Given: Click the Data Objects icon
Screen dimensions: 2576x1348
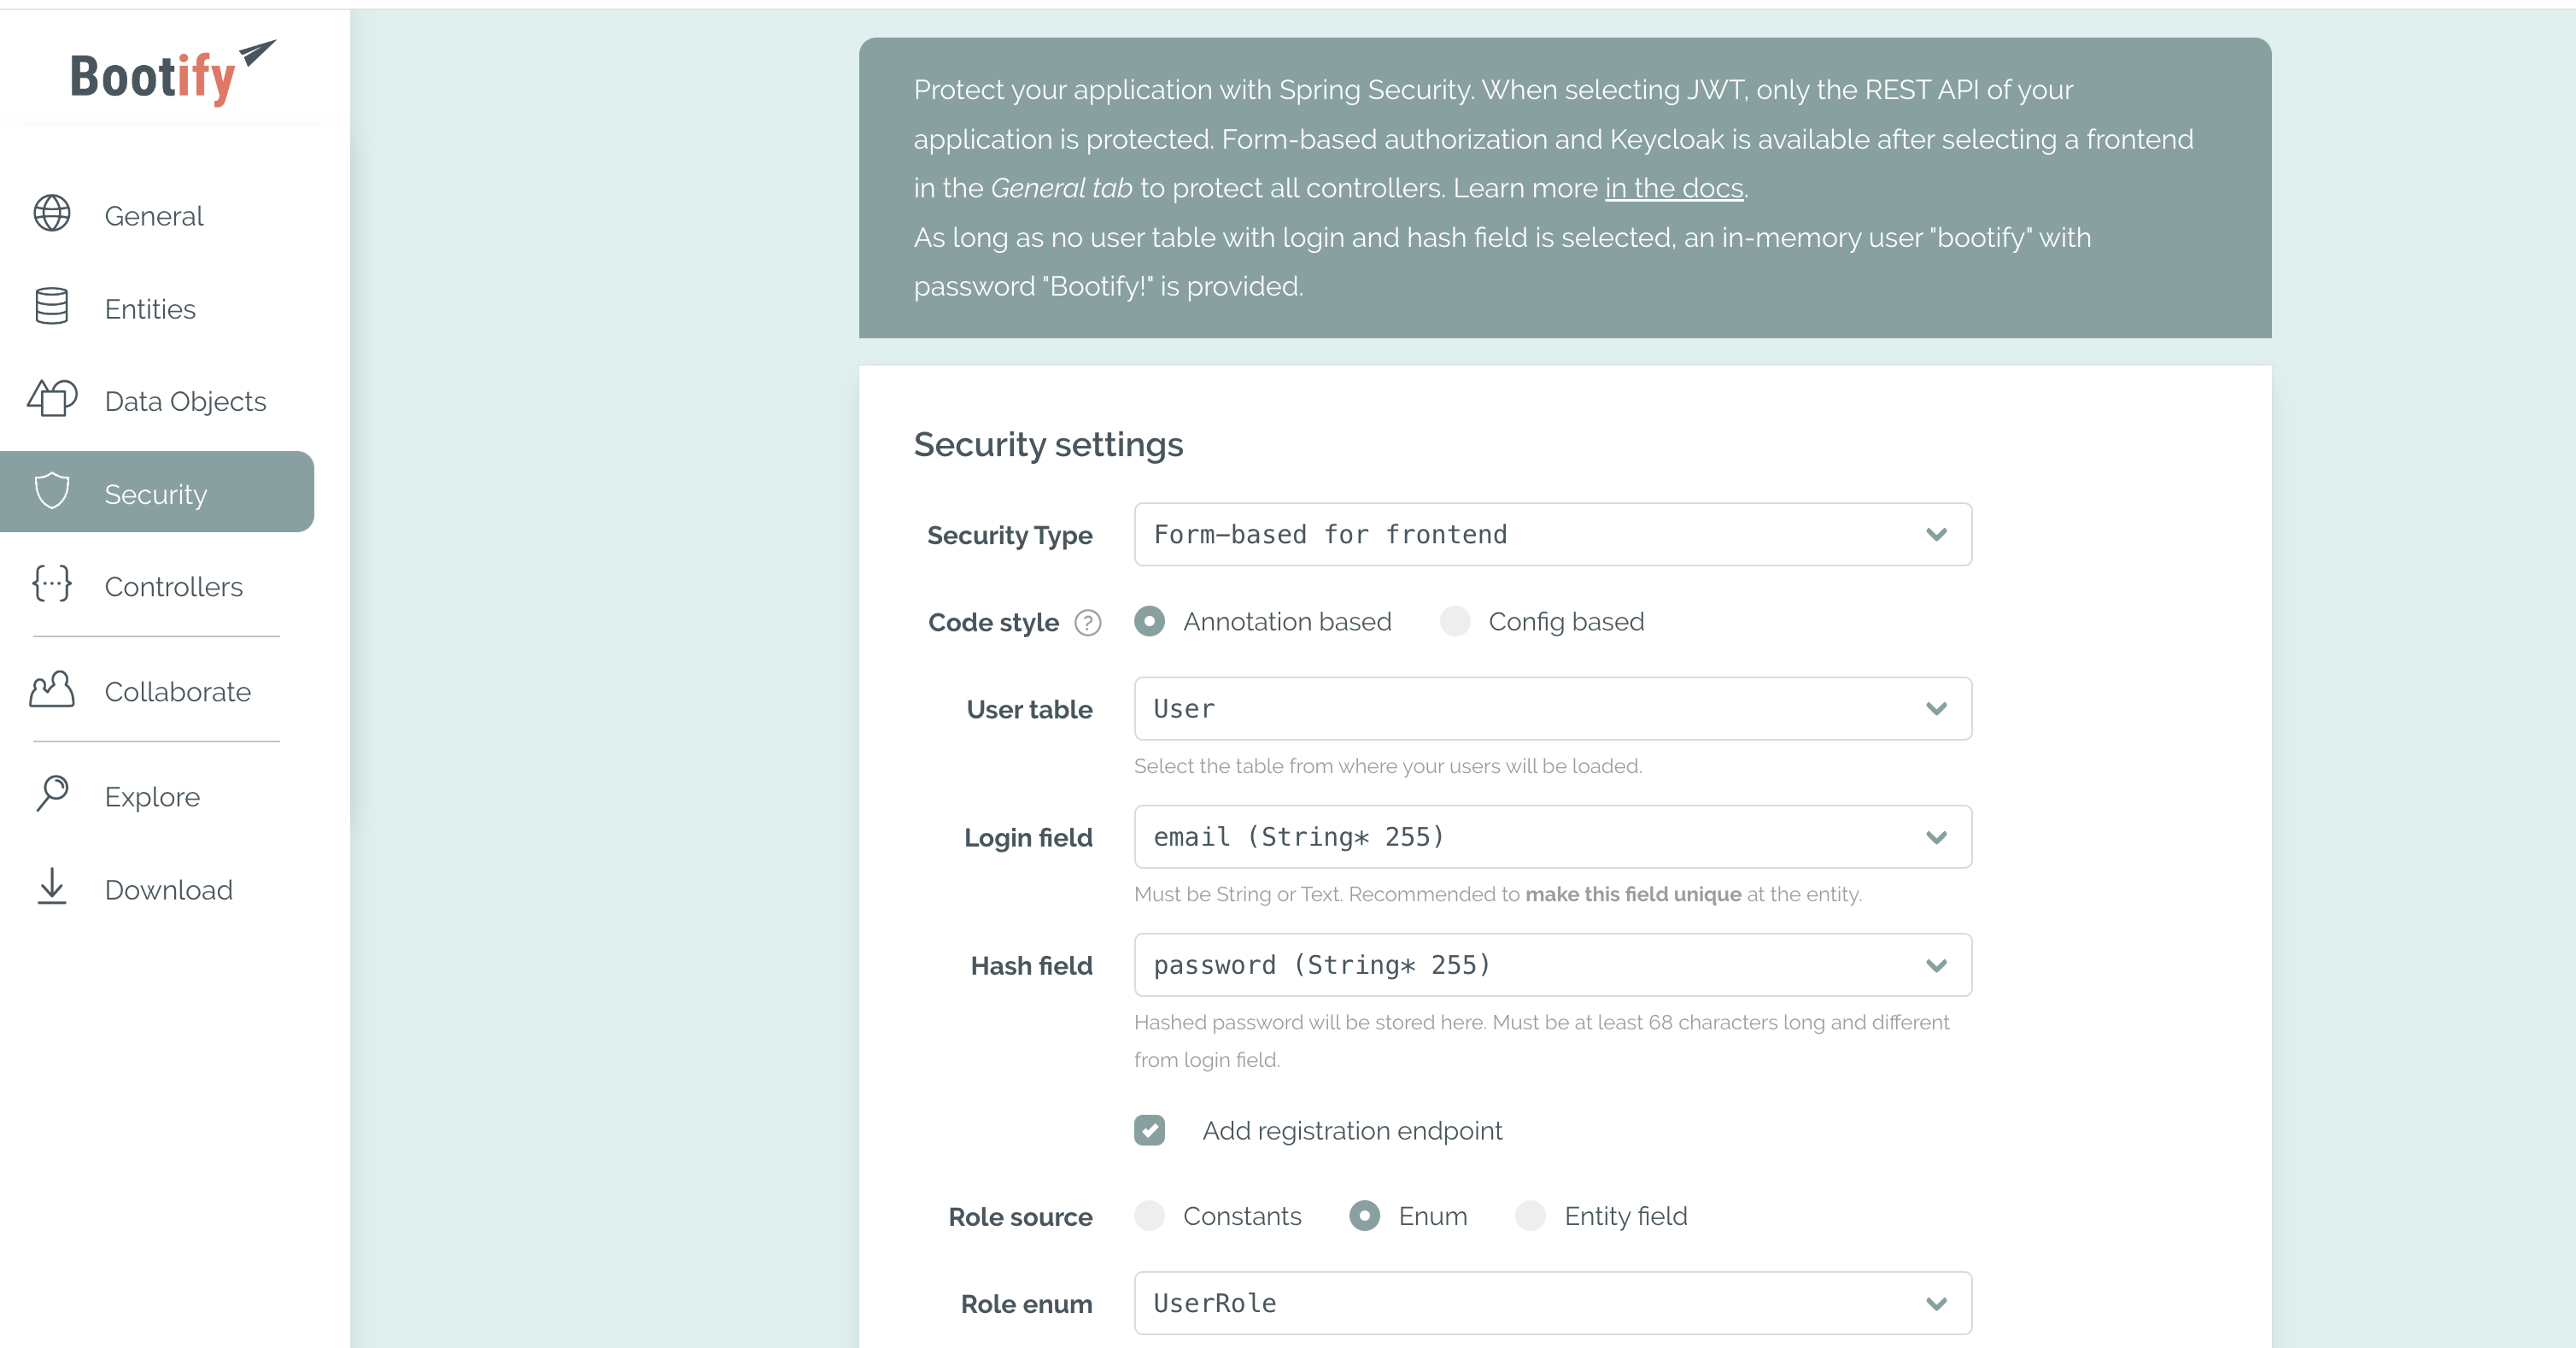Looking at the screenshot, I should 51,398.
